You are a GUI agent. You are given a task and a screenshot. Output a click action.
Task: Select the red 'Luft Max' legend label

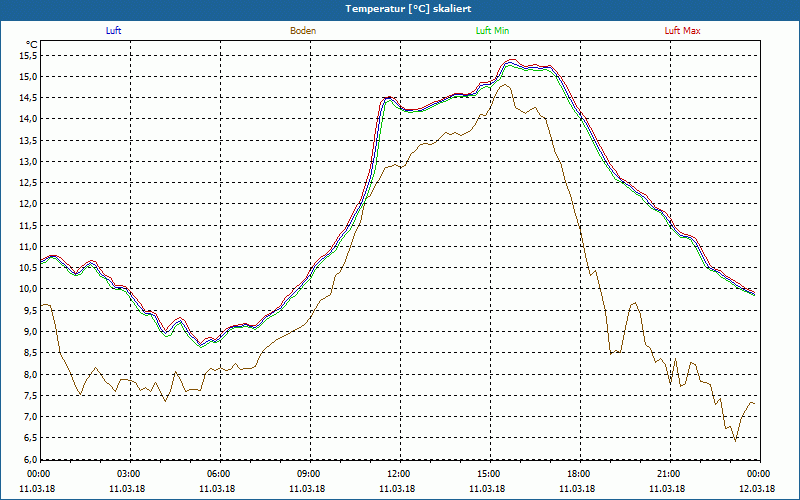(682, 31)
